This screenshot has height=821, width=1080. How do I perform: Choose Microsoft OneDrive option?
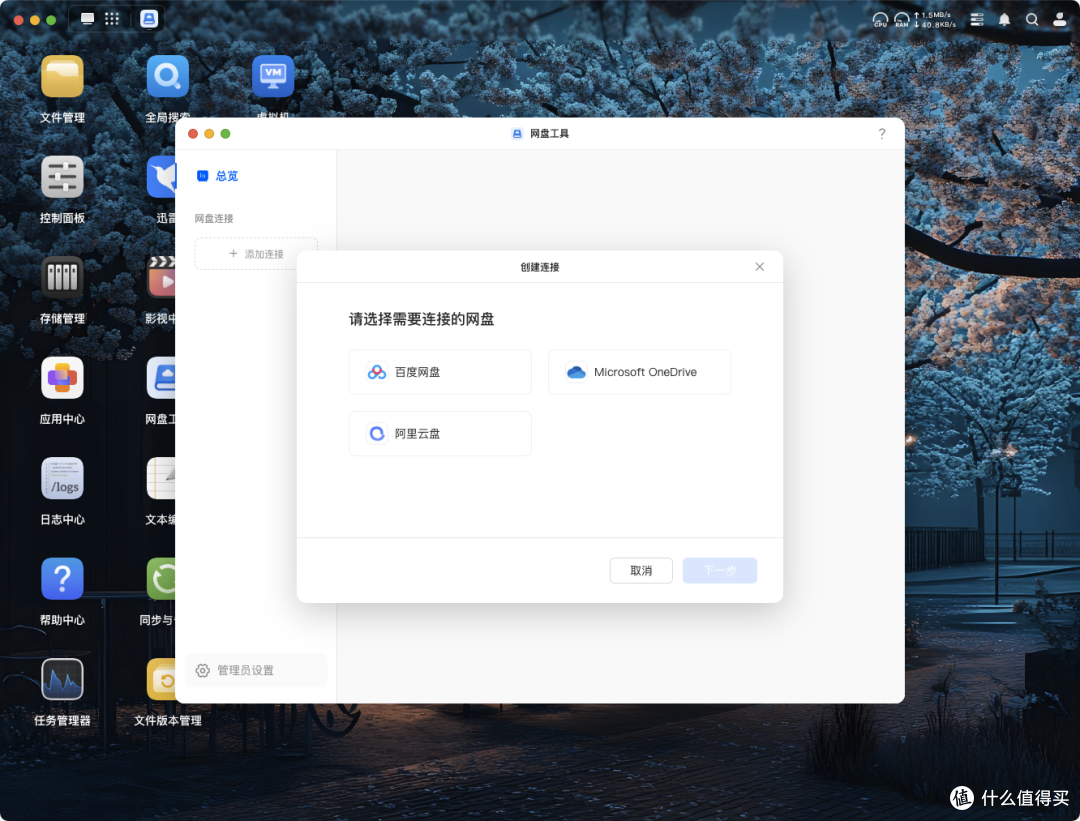tap(639, 372)
